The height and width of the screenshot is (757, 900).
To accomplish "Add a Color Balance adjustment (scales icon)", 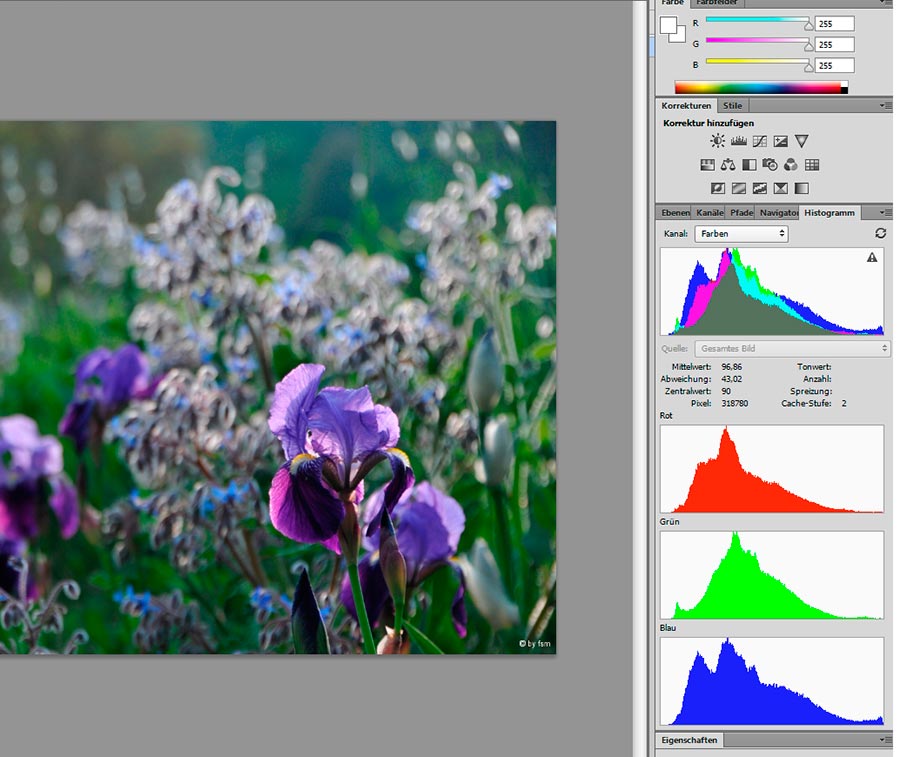I will (728, 165).
